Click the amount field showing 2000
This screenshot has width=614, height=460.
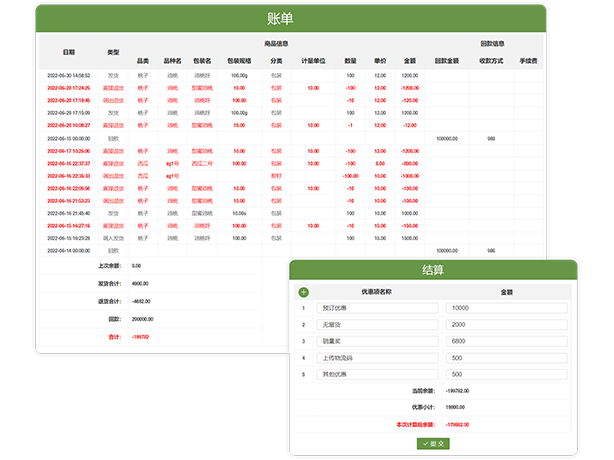pos(508,325)
